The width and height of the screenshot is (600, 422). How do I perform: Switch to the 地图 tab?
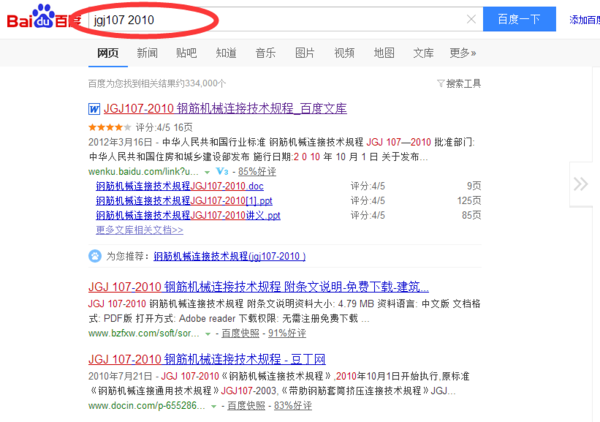384,53
